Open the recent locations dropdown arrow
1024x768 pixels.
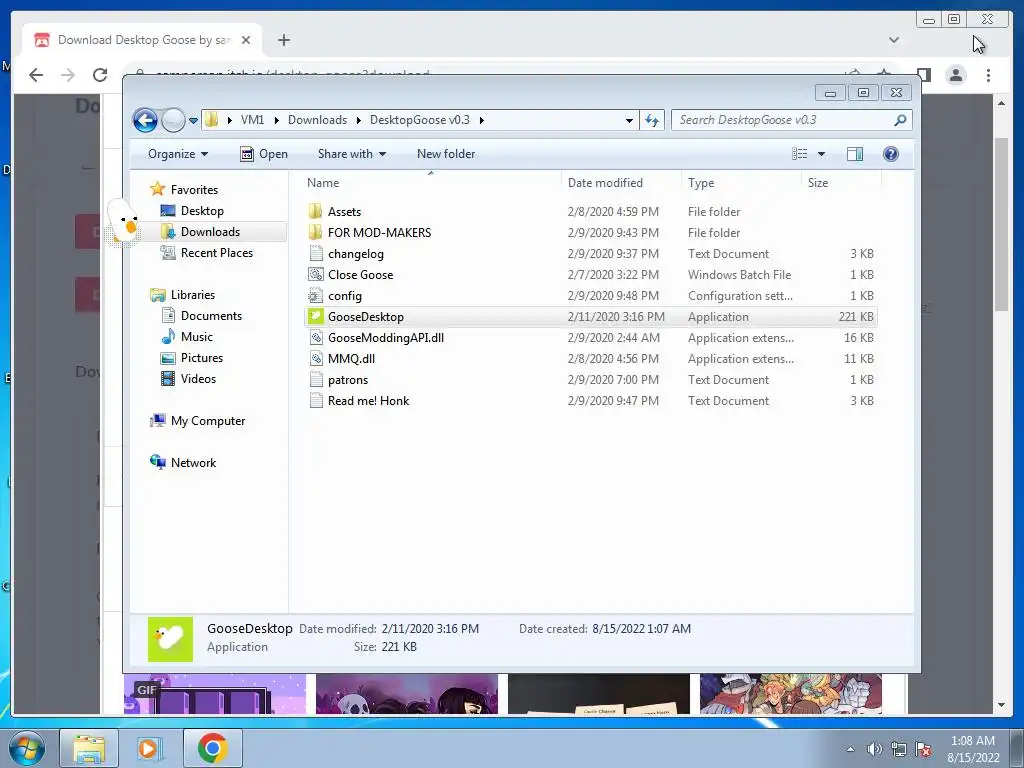click(x=193, y=121)
